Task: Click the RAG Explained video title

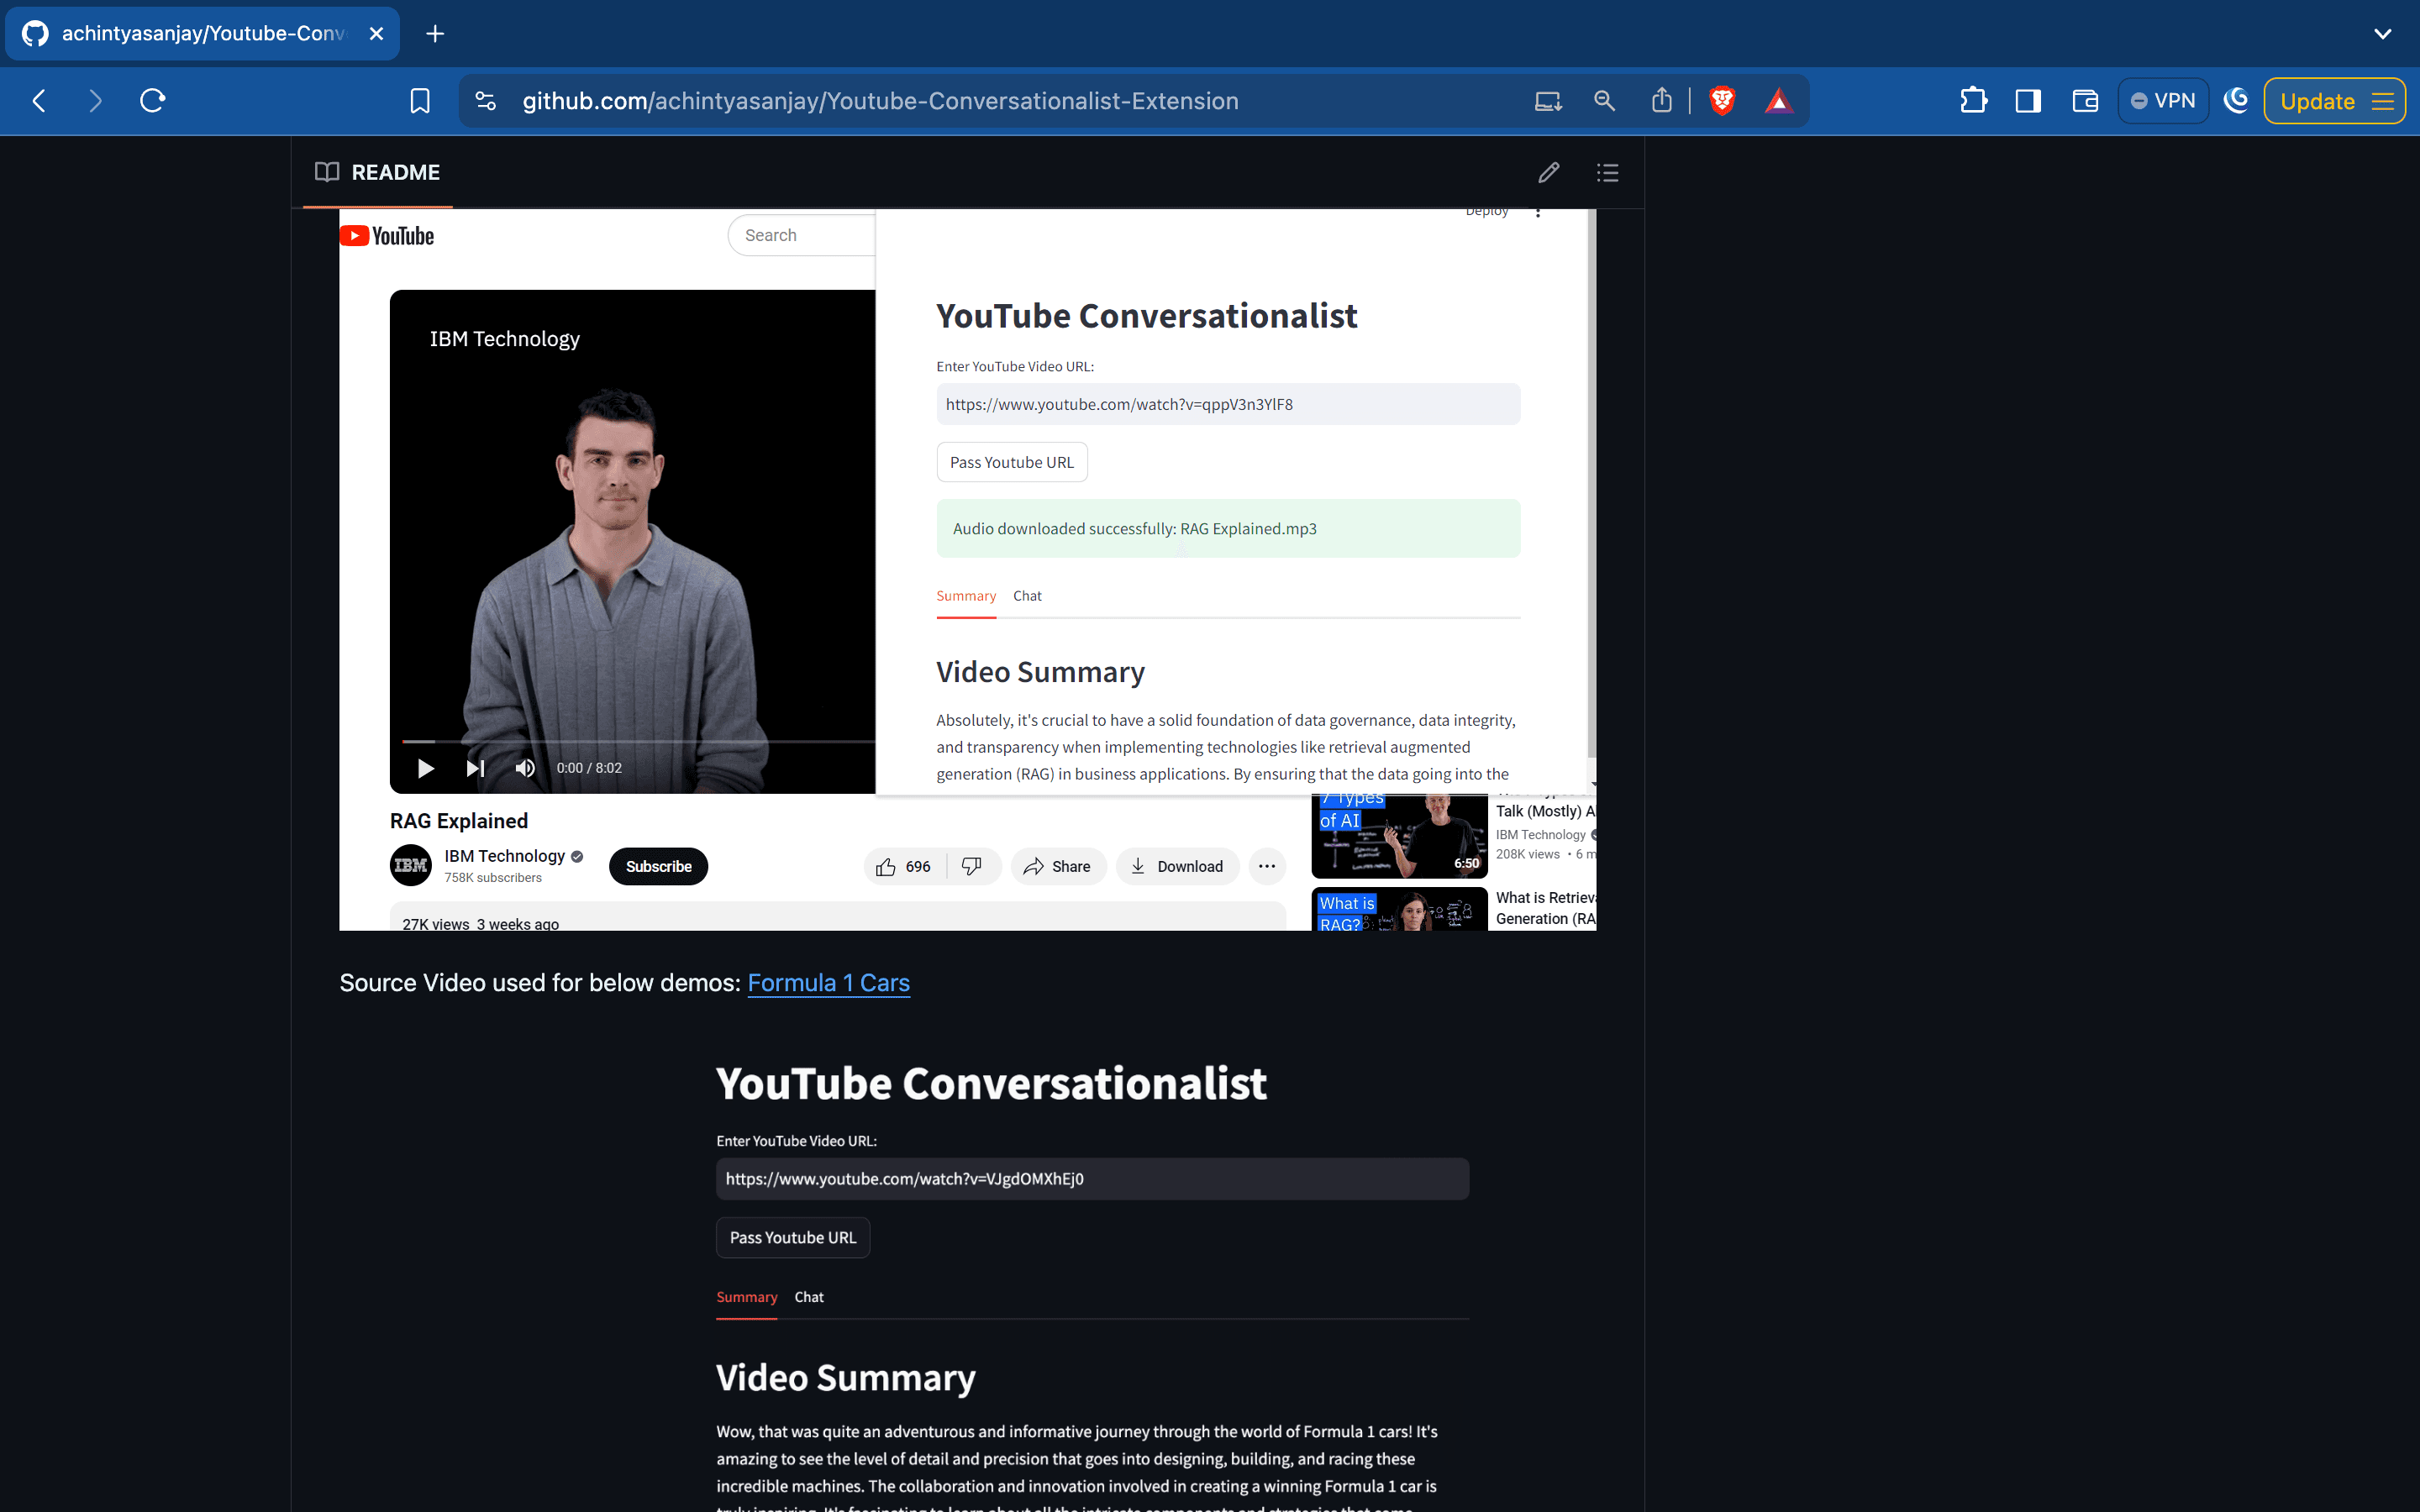Action: [459, 821]
